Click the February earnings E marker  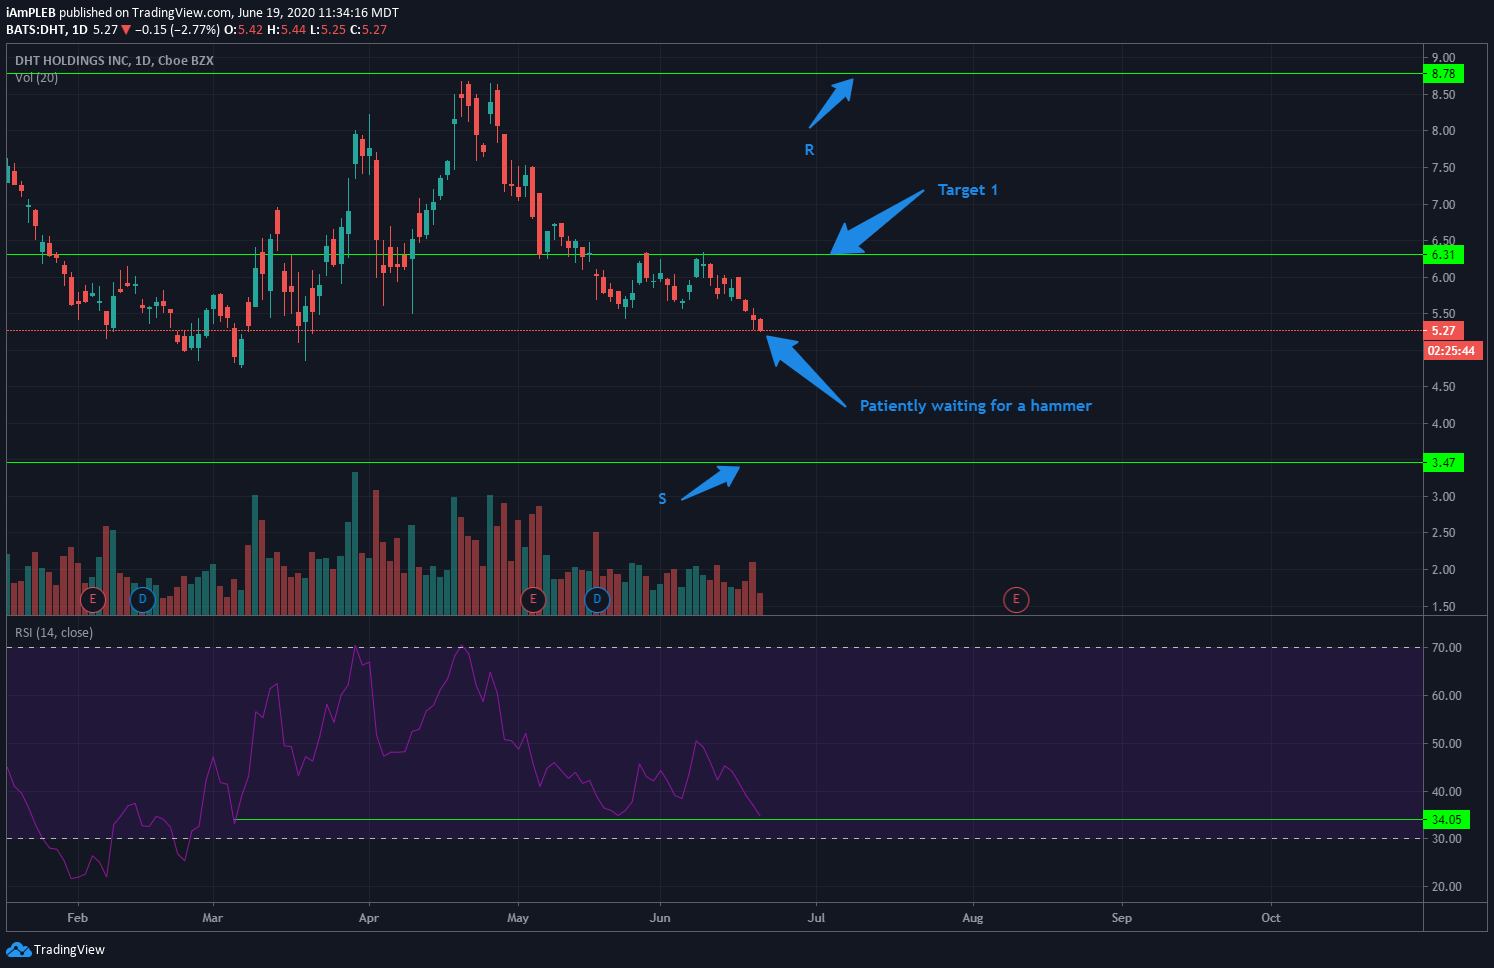pyautogui.click(x=92, y=600)
